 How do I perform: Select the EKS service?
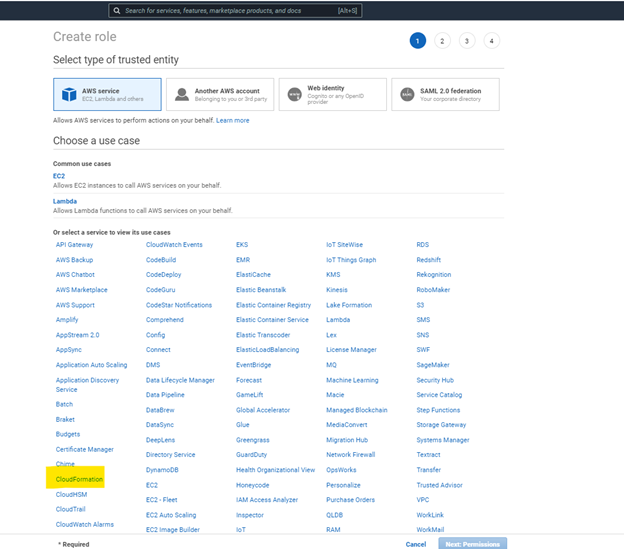click(x=242, y=245)
